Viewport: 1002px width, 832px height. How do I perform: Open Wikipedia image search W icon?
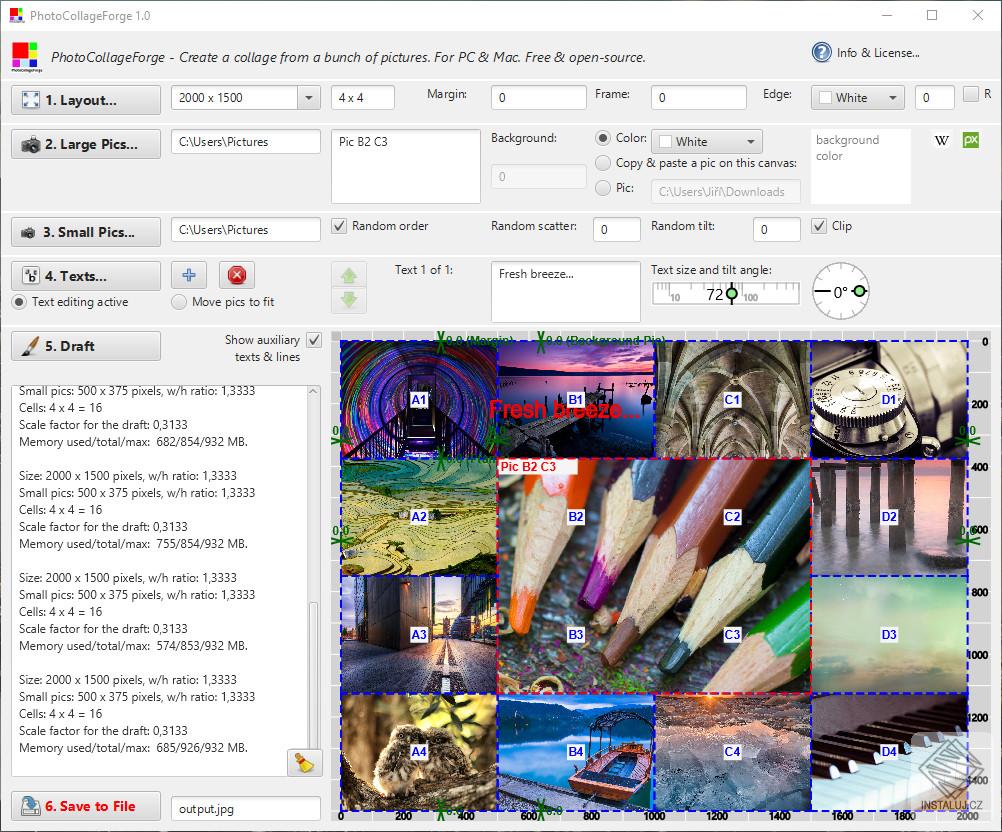(941, 141)
